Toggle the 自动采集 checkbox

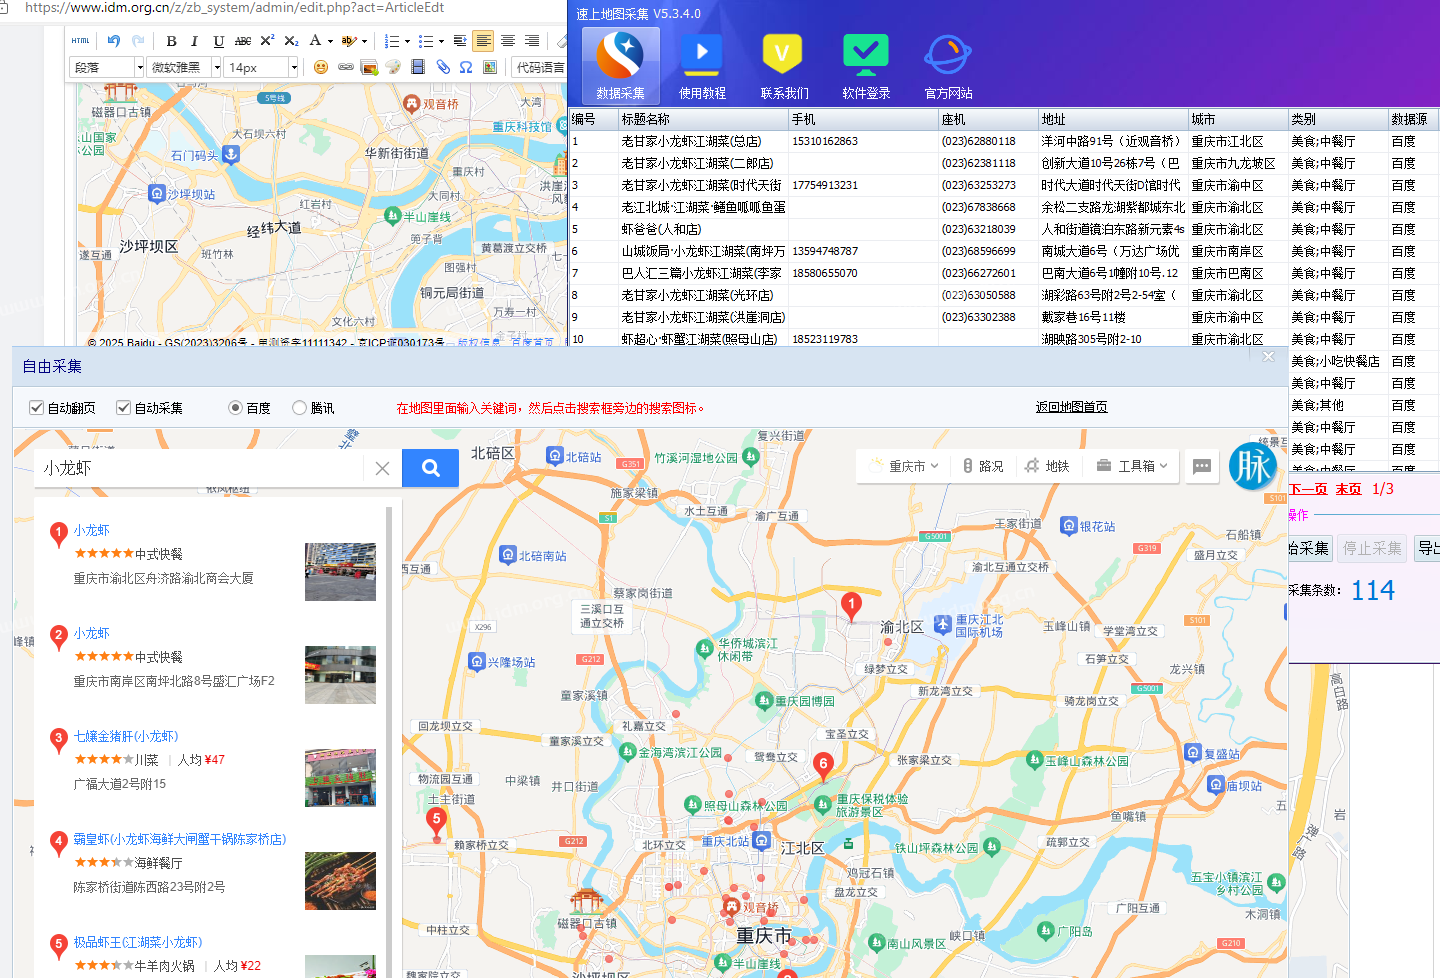124,408
